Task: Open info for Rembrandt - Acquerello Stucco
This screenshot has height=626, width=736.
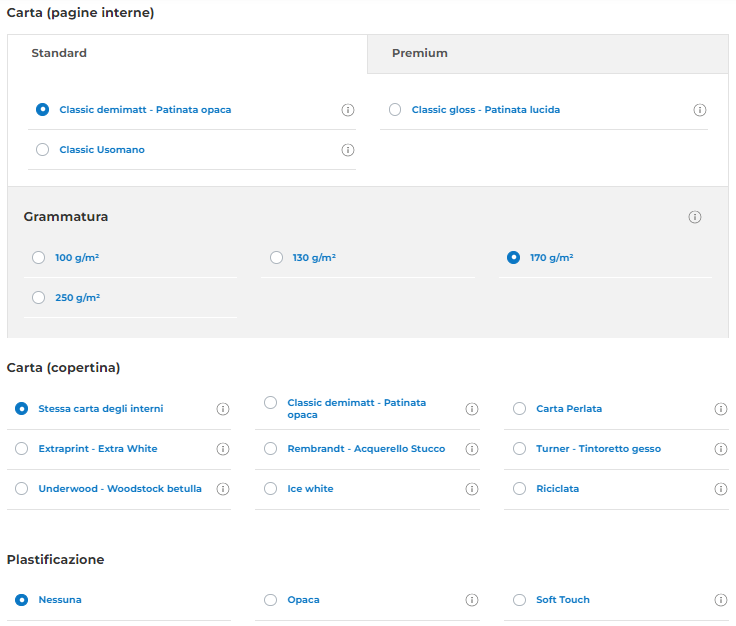Action: tap(472, 449)
